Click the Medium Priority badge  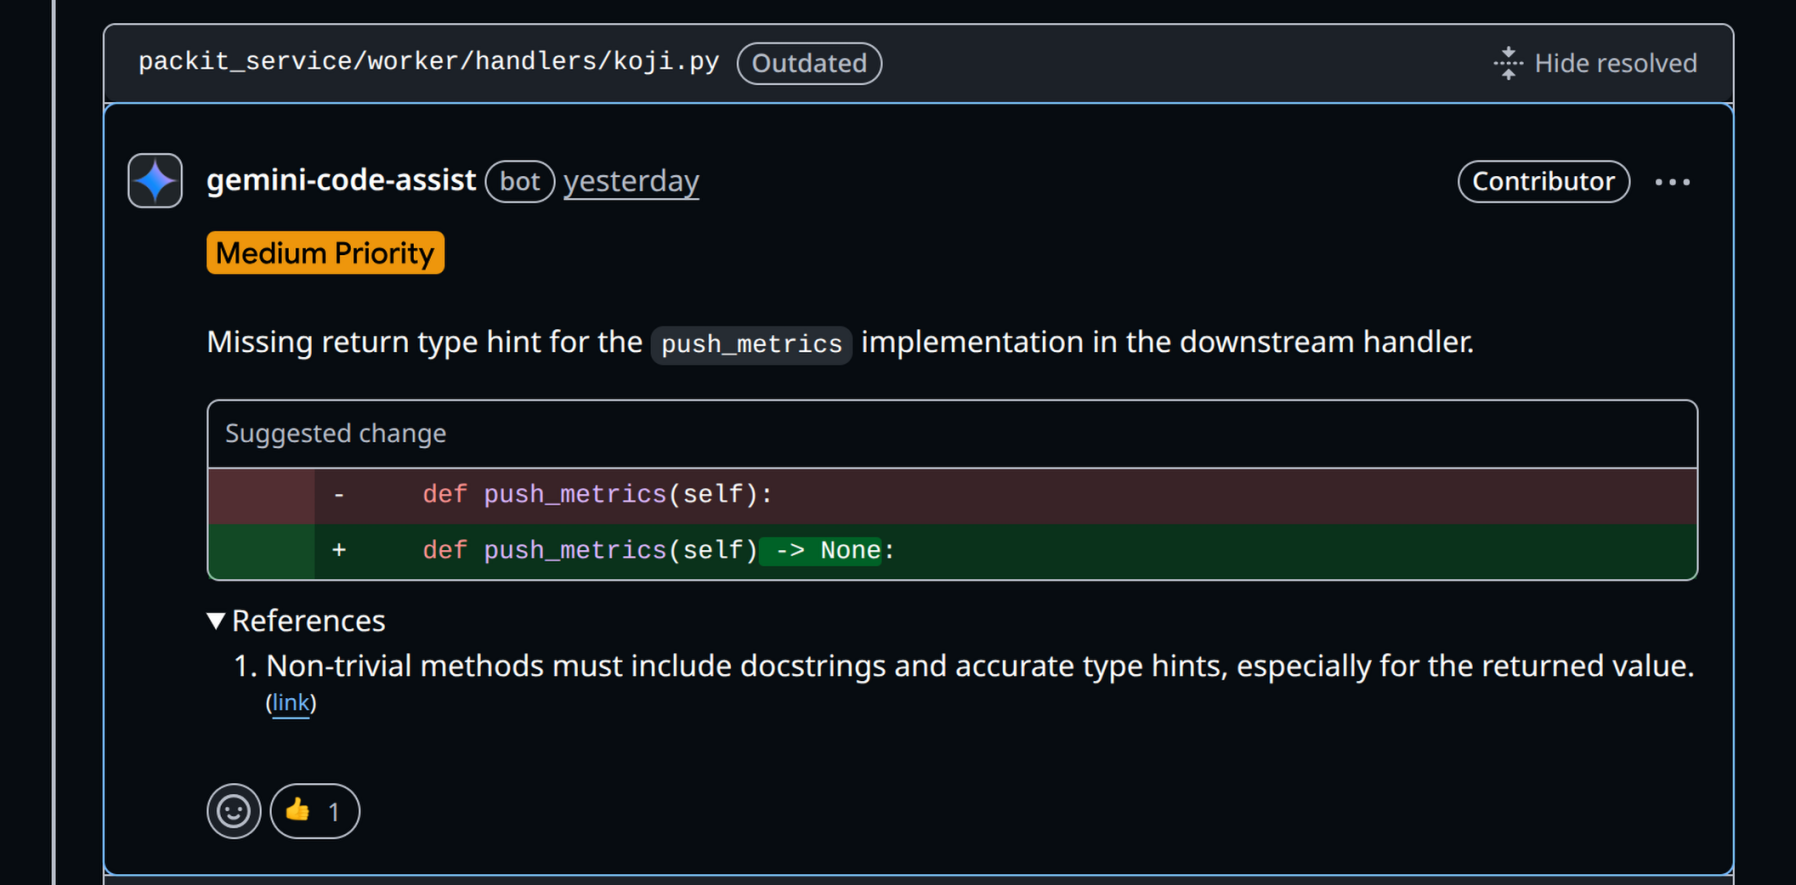click(325, 253)
